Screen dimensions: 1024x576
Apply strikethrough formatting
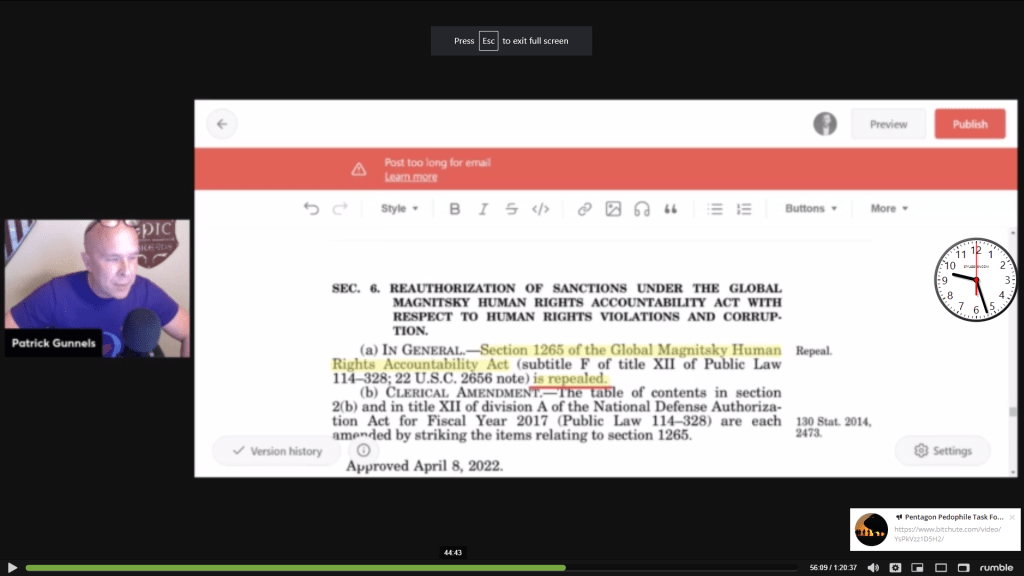pyautogui.click(x=511, y=209)
